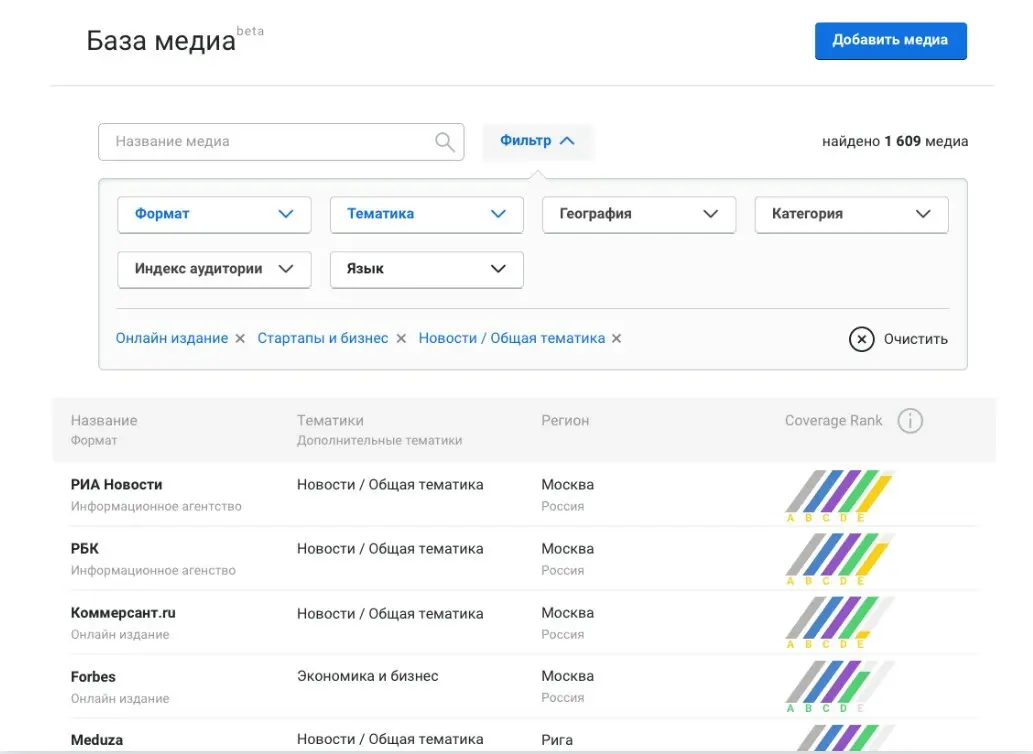Click Москва region in Forbes row
1033x754 pixels.
tap(568, 676)
